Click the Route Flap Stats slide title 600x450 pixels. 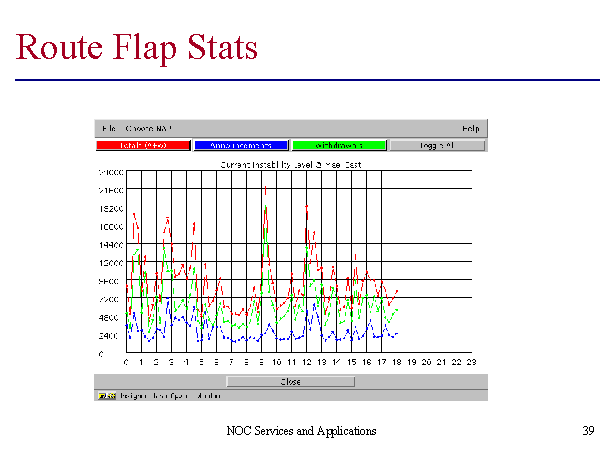(x=138, y=47)
